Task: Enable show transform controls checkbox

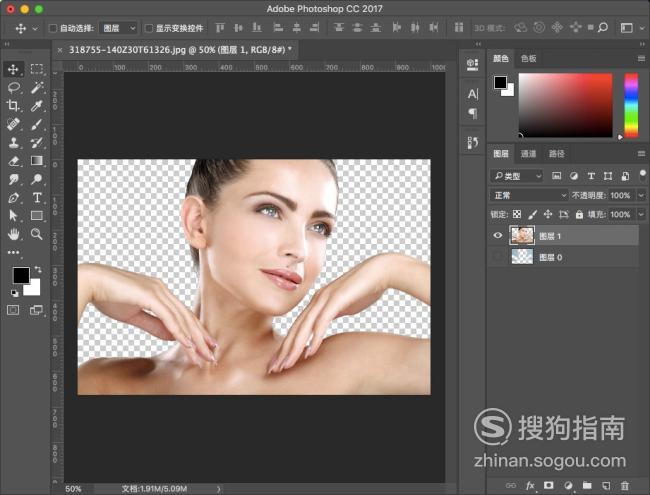Action: coord(148,28)
